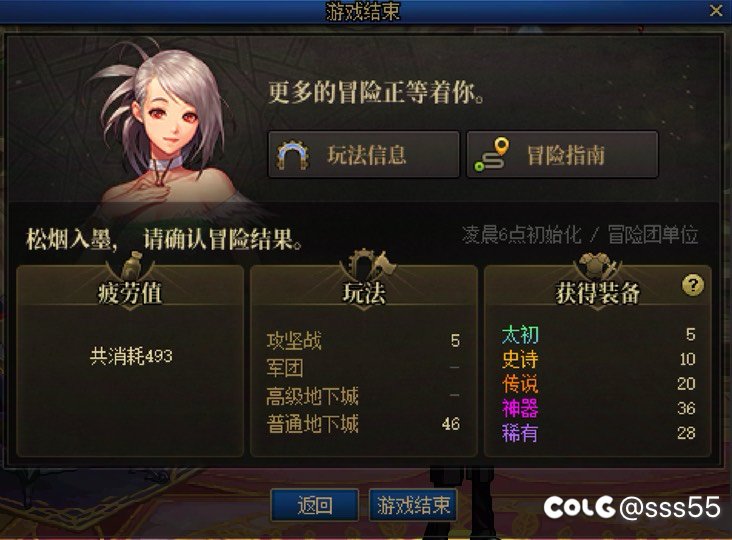
Task: Open the 冒险指南 button
Action: pyautogui.click(x=563, y=154)
